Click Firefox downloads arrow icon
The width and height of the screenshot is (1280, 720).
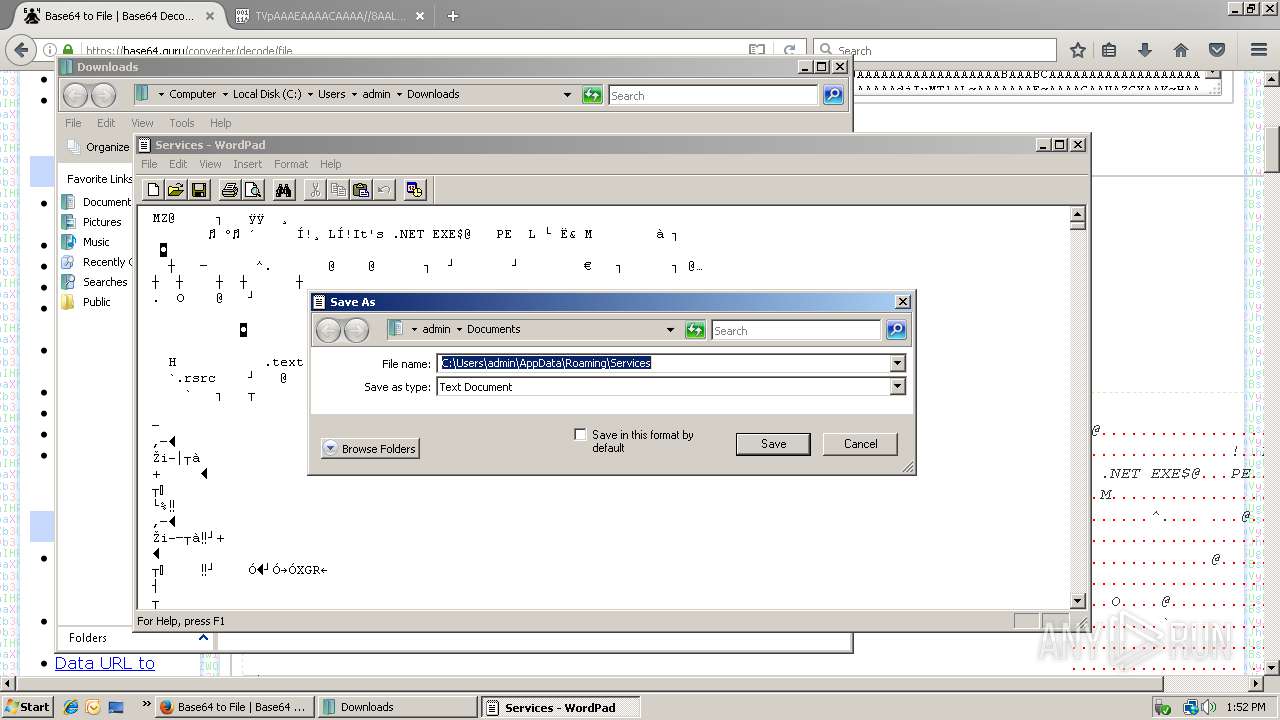(x=1145, y=49)
